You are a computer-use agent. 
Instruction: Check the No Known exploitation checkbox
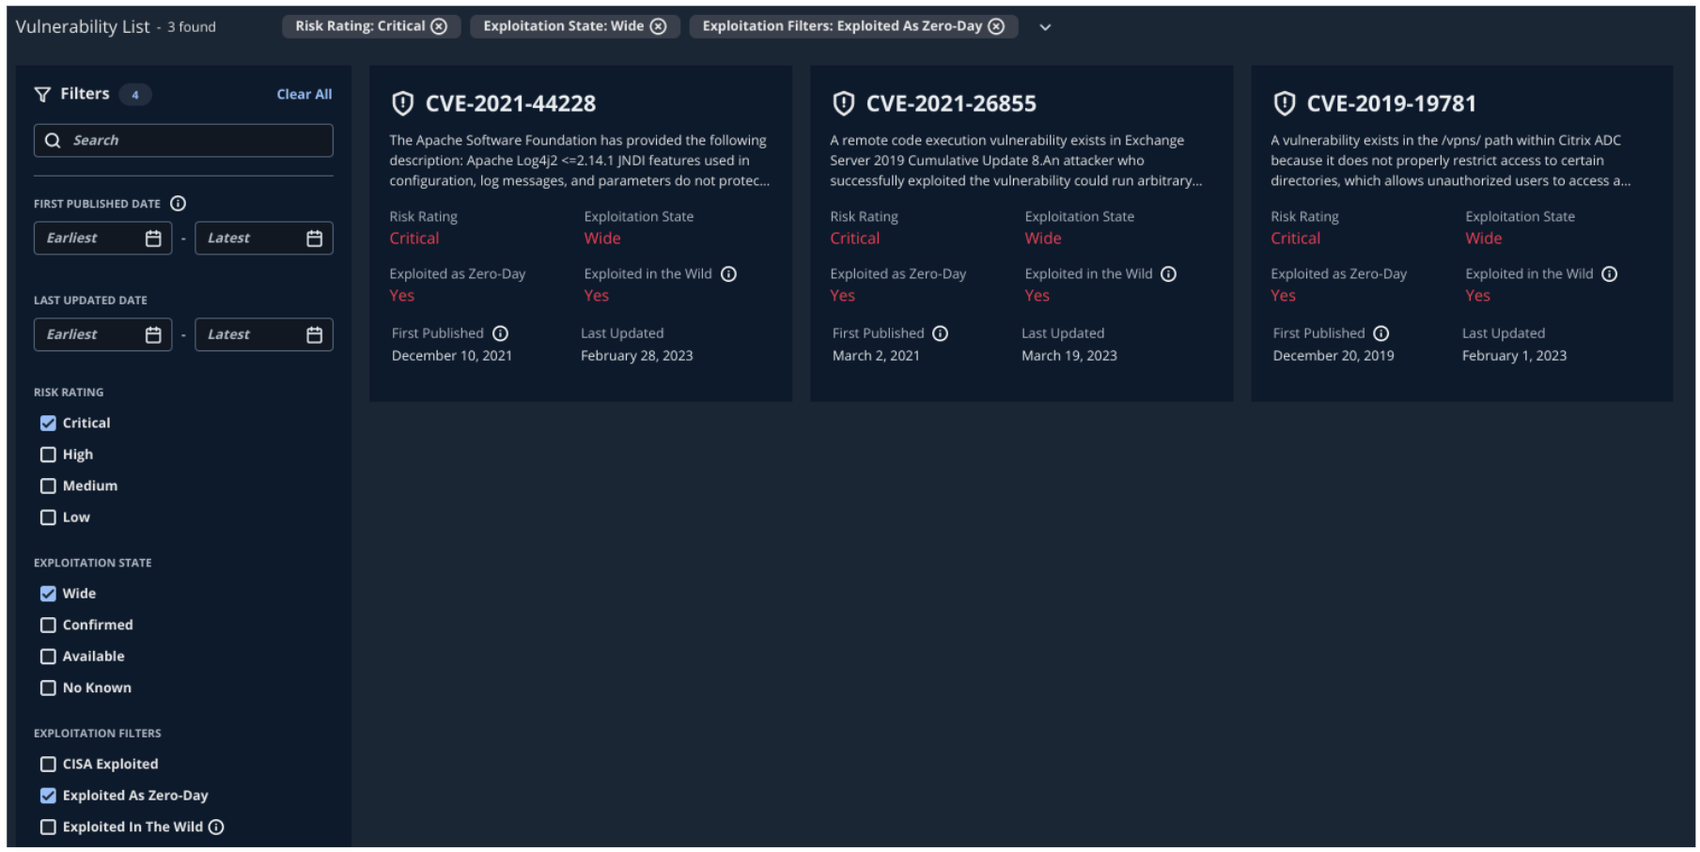pos(48,688)
